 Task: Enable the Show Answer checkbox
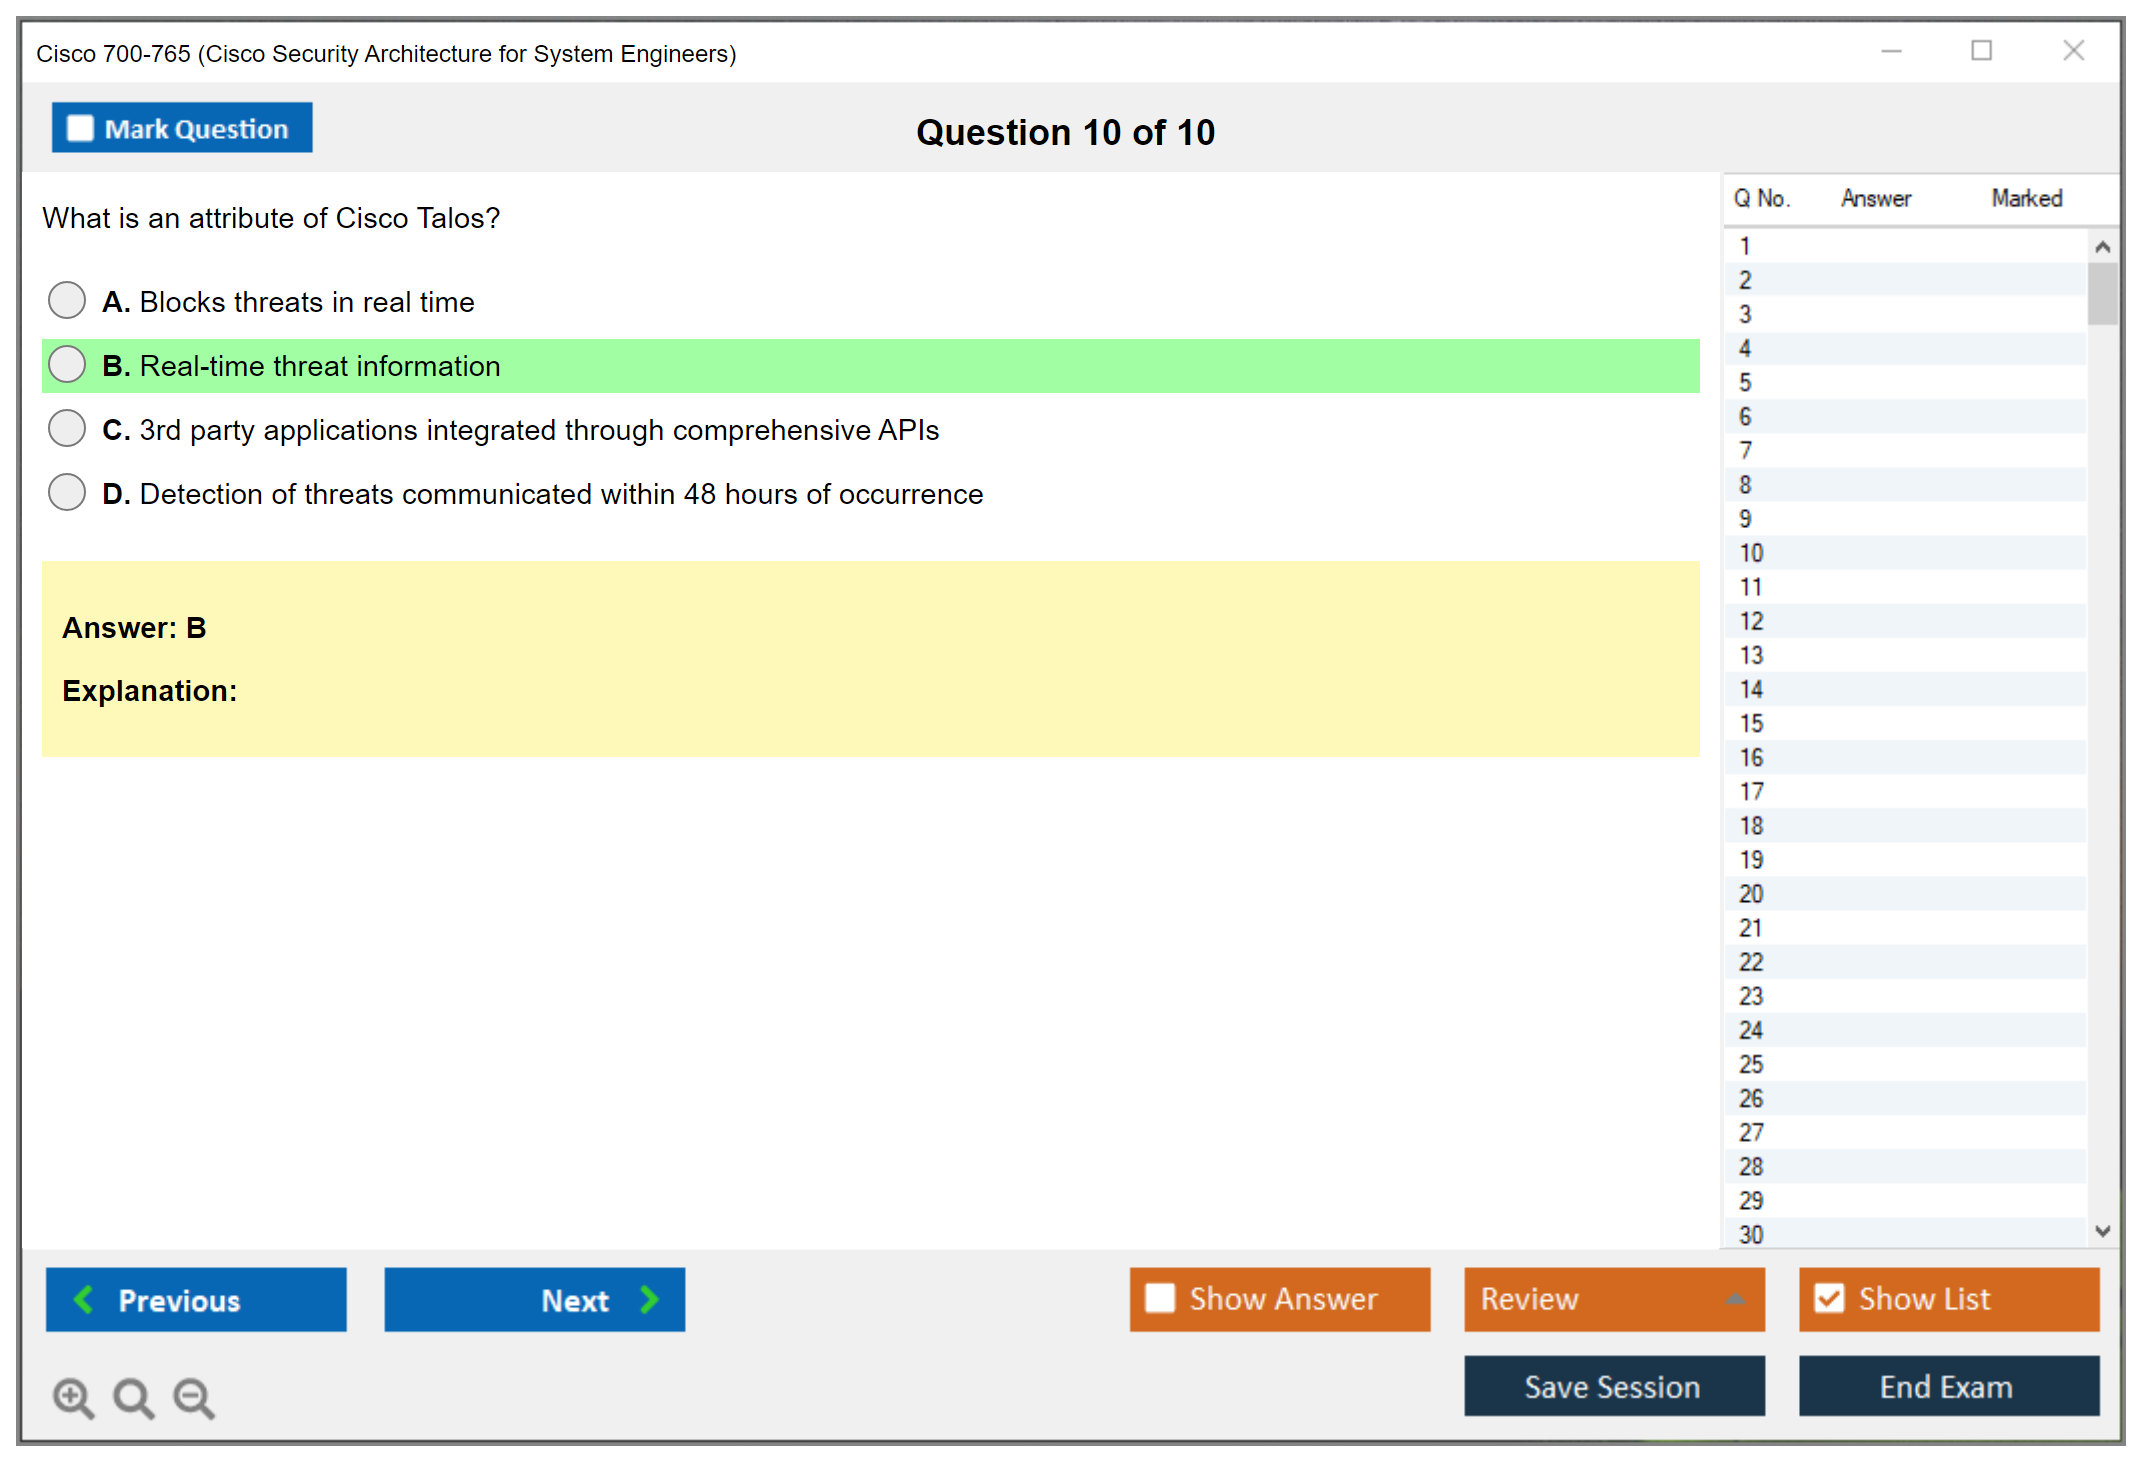1160,1298
